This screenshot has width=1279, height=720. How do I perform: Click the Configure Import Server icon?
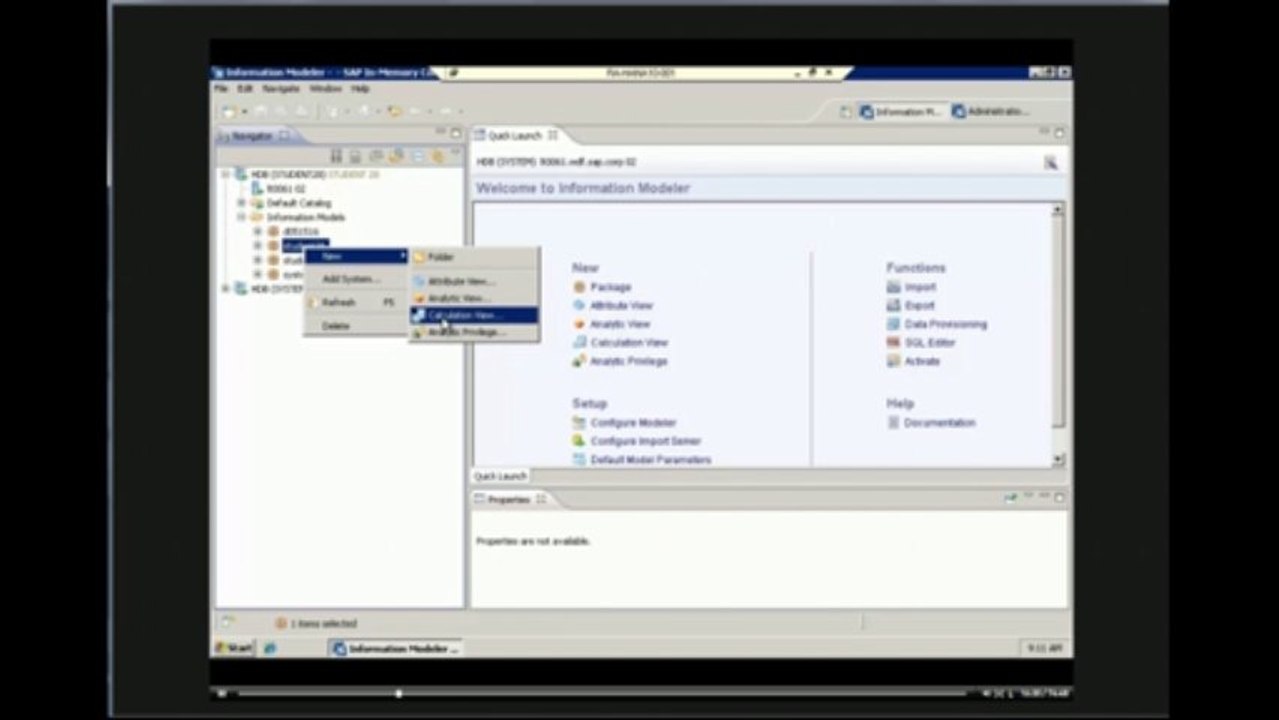click(579, 441)
